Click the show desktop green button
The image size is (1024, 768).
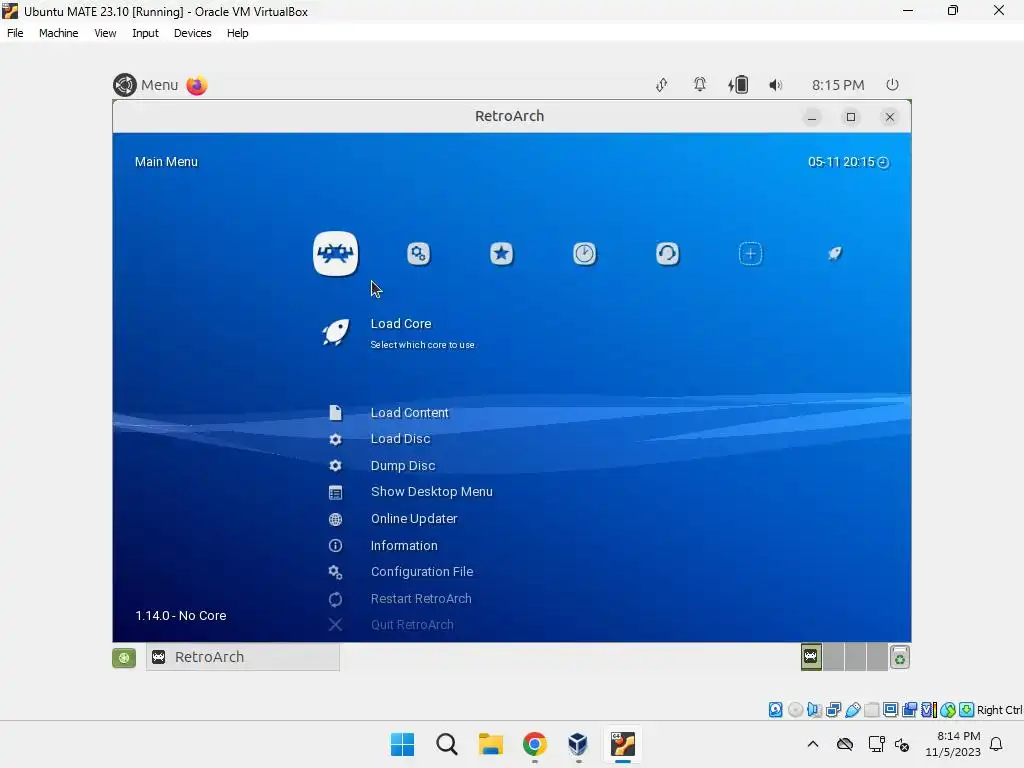pos(124,658)
